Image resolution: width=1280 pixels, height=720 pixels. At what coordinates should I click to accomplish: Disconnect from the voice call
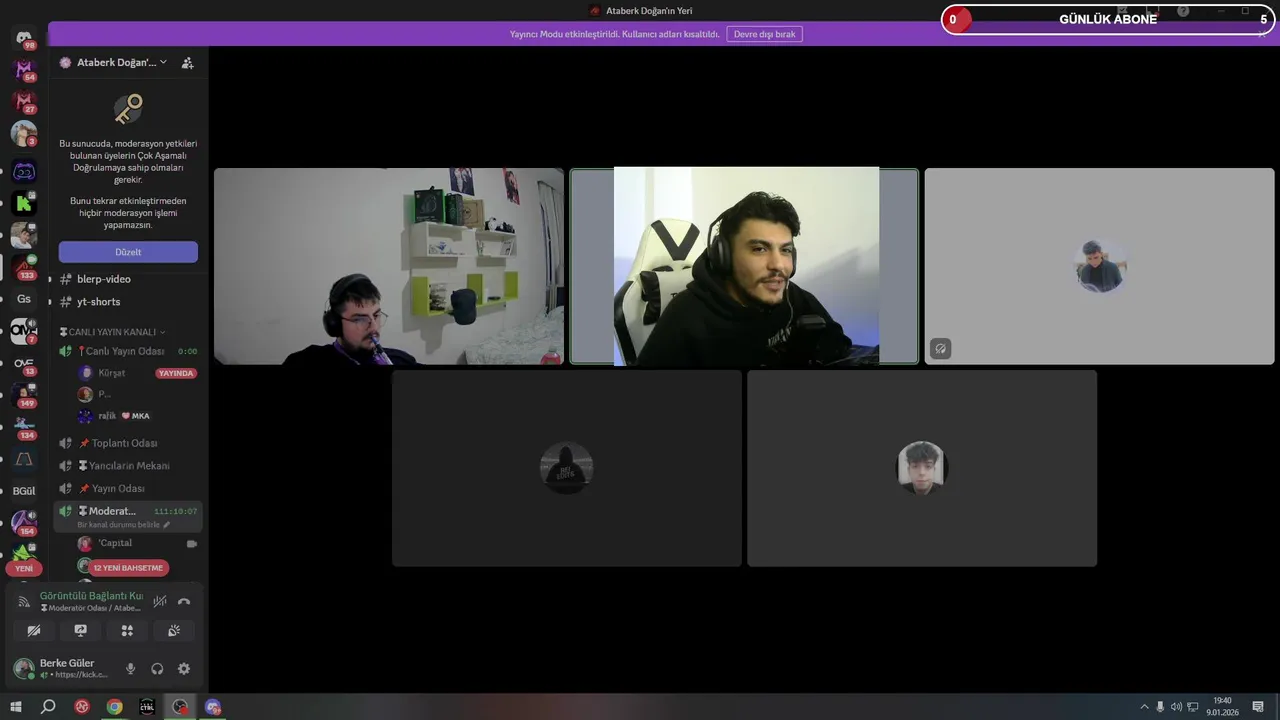pyautogui.click(x=184, y=601)
